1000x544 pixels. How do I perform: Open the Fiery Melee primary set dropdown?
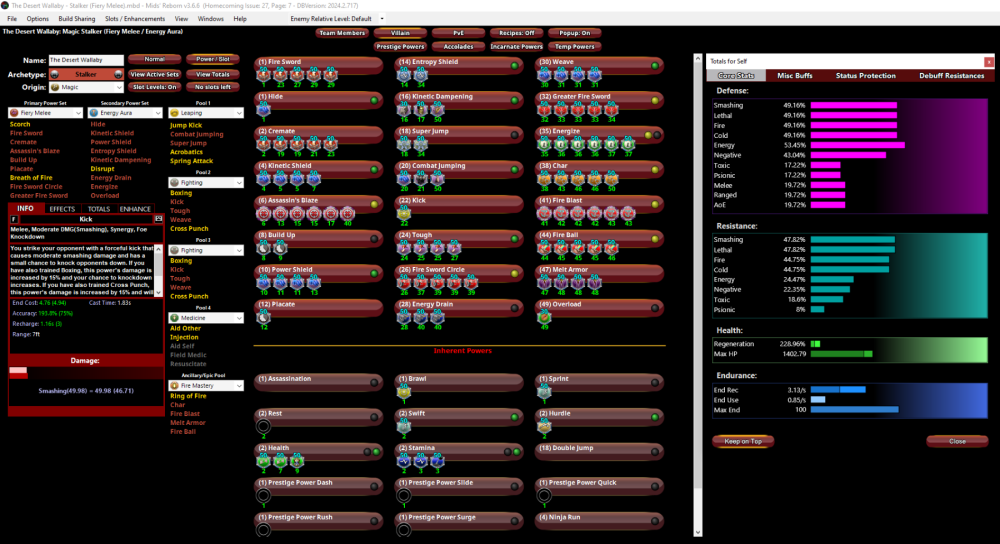coord(45,113)
